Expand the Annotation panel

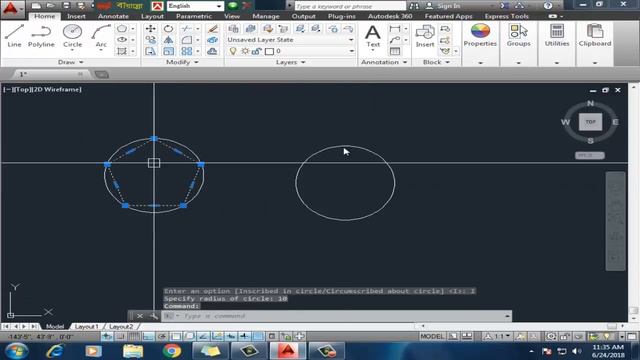[x=384, y=62]
